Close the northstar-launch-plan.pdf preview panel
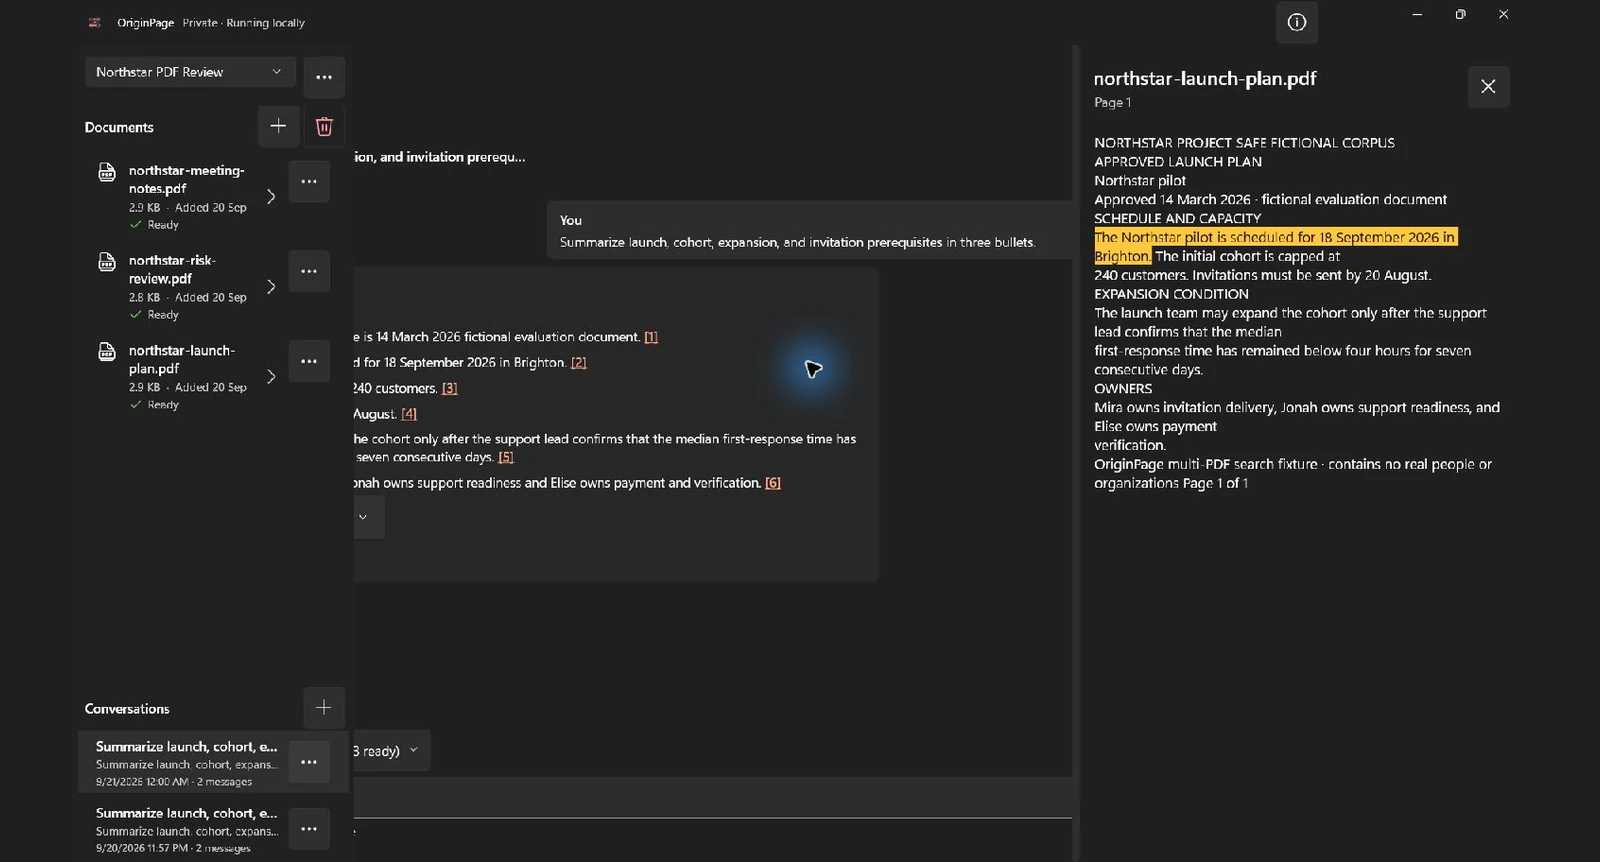Screen dimensions: 1600x862 tap(1488, 87)
